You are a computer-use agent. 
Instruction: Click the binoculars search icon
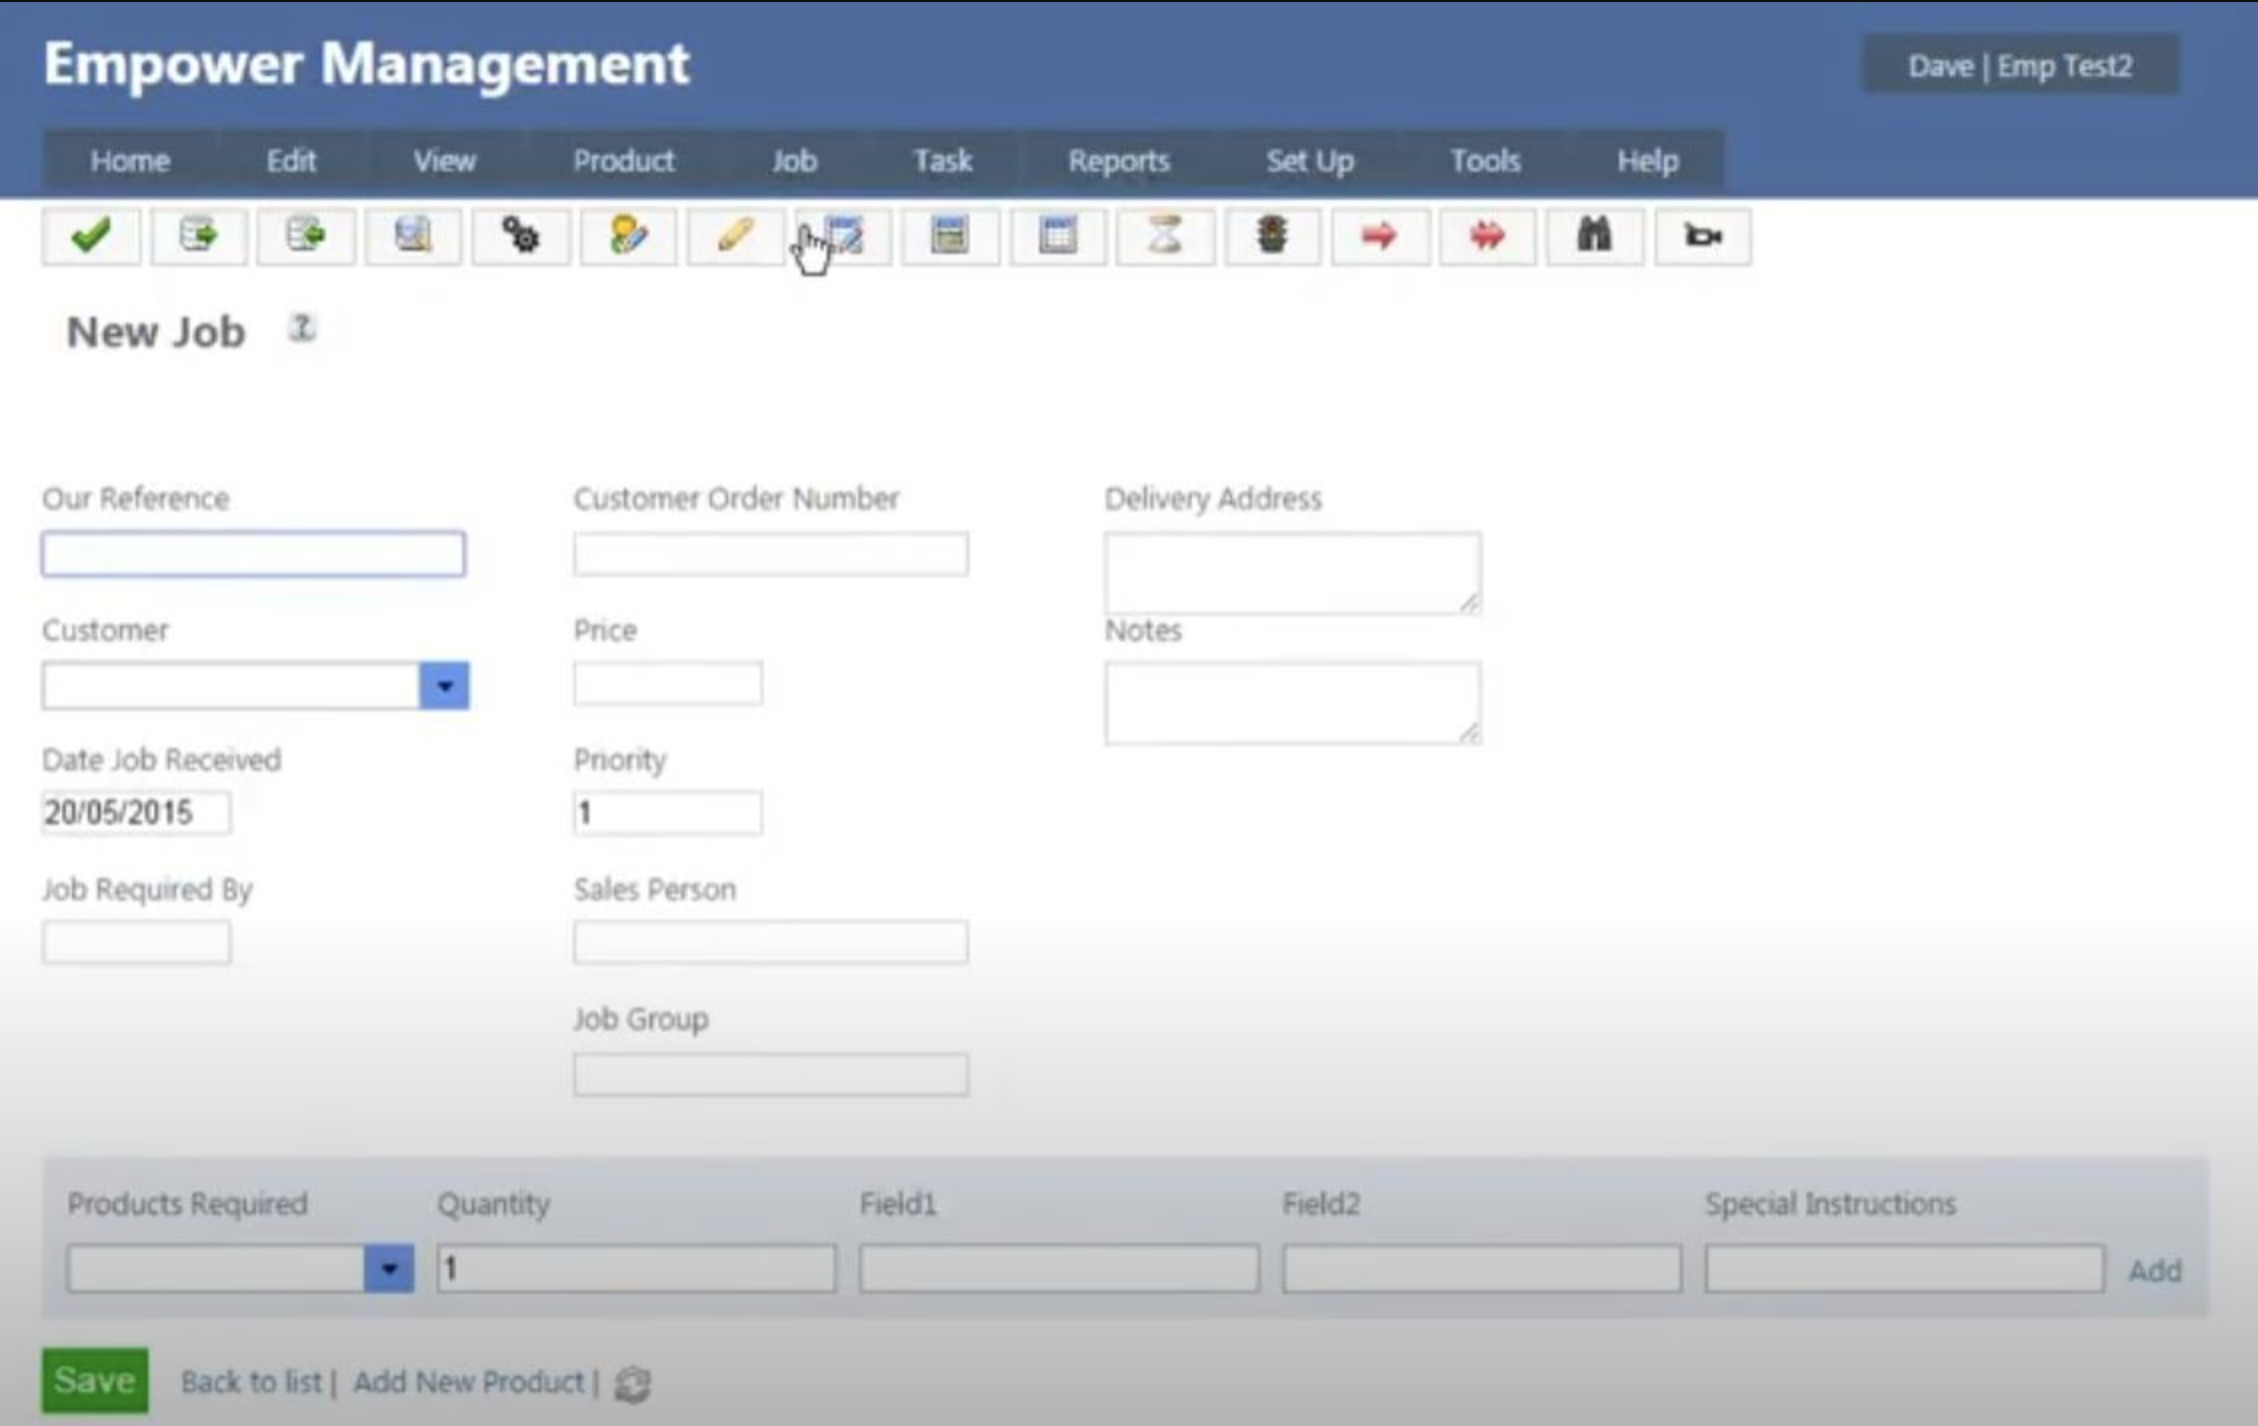(1594, 237)
